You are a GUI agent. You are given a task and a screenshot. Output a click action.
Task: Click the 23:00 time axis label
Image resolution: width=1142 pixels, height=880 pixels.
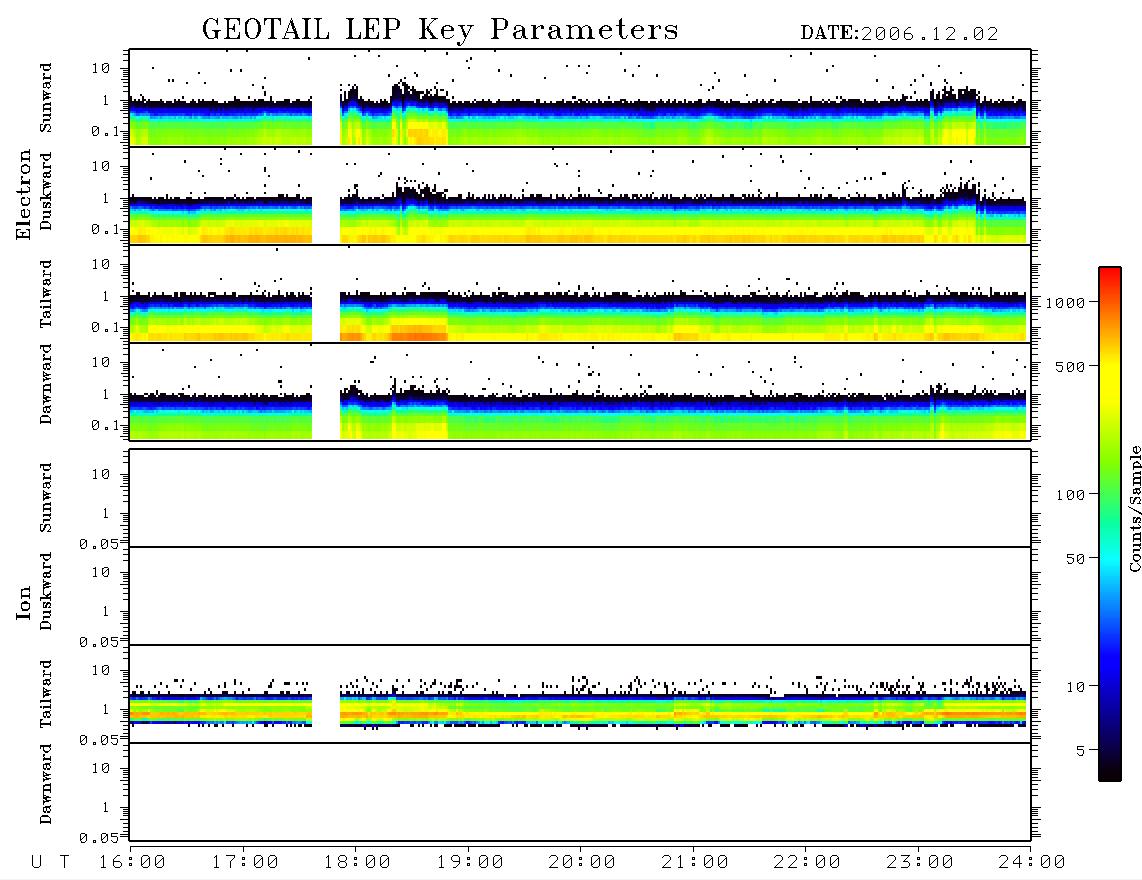(920, 862)
